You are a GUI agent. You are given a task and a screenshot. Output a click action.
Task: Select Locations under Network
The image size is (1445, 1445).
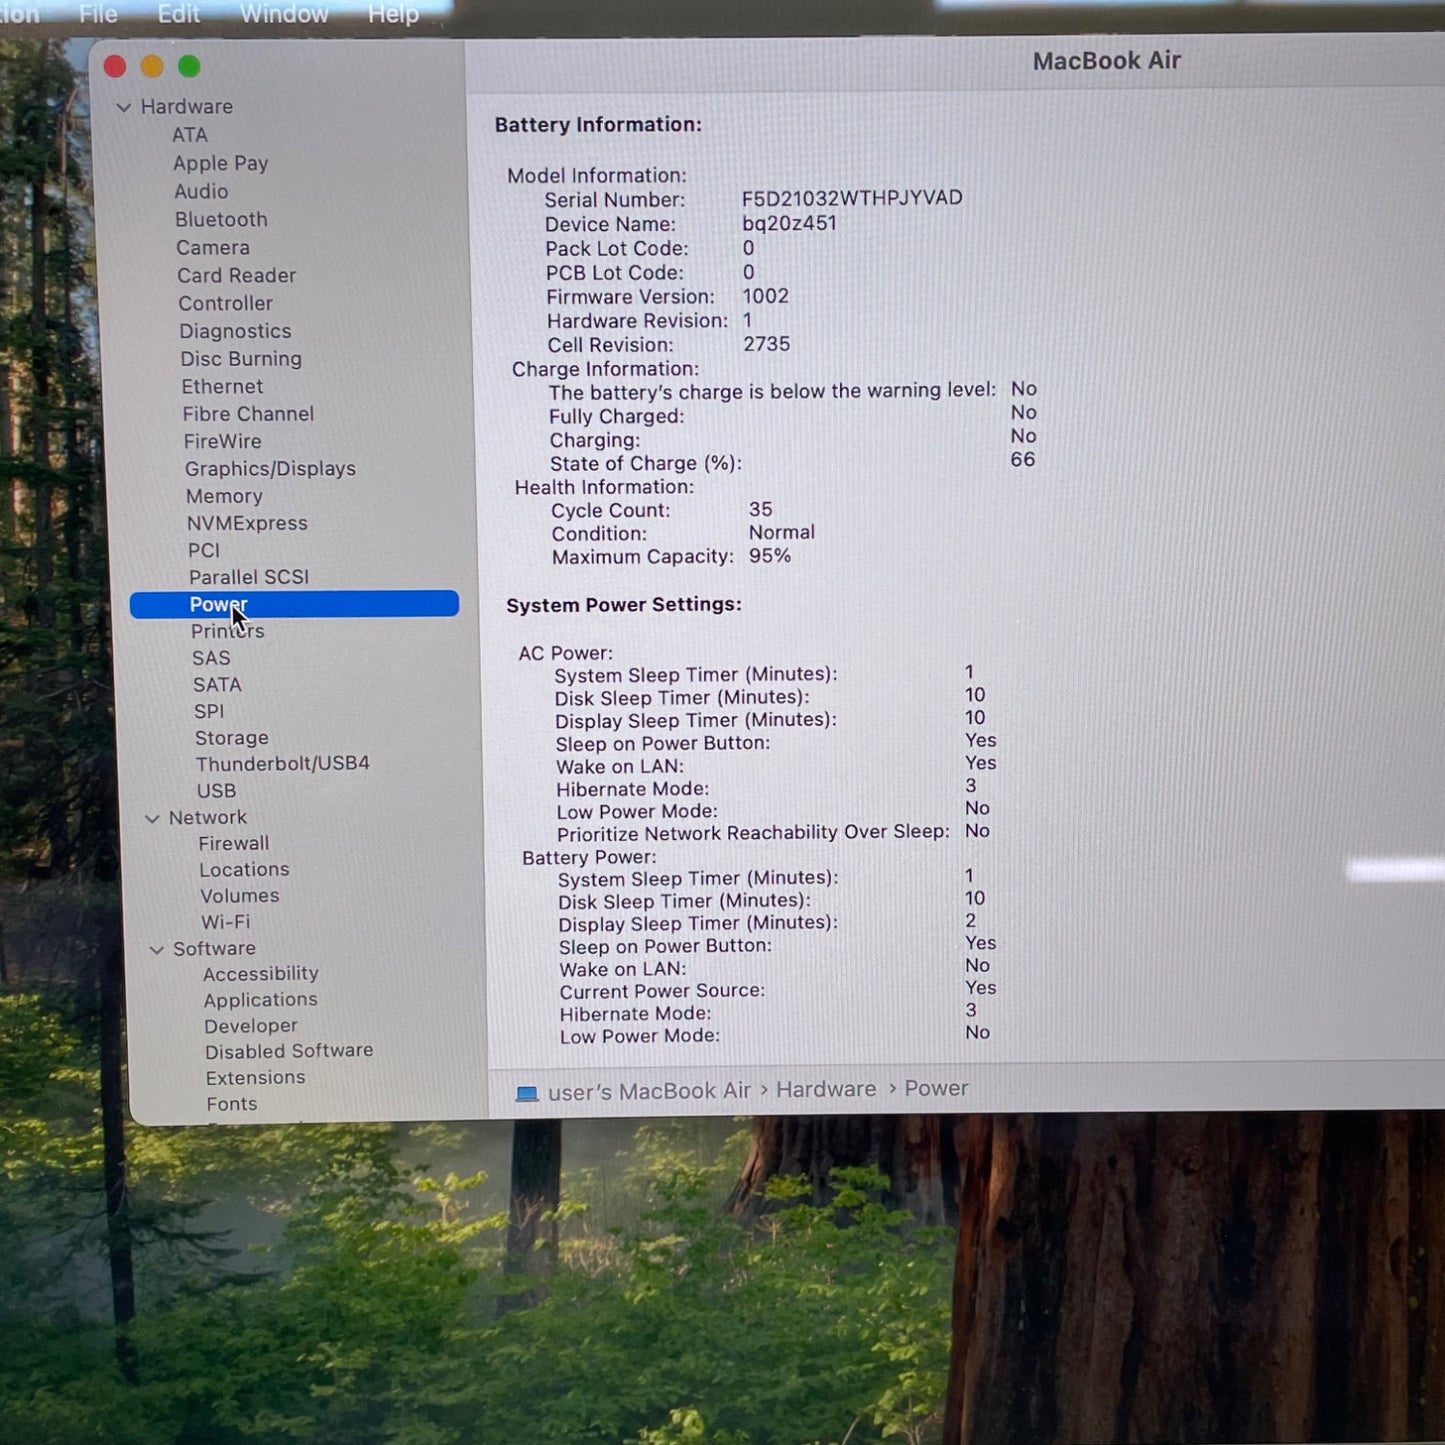click(x=244, y=870)
